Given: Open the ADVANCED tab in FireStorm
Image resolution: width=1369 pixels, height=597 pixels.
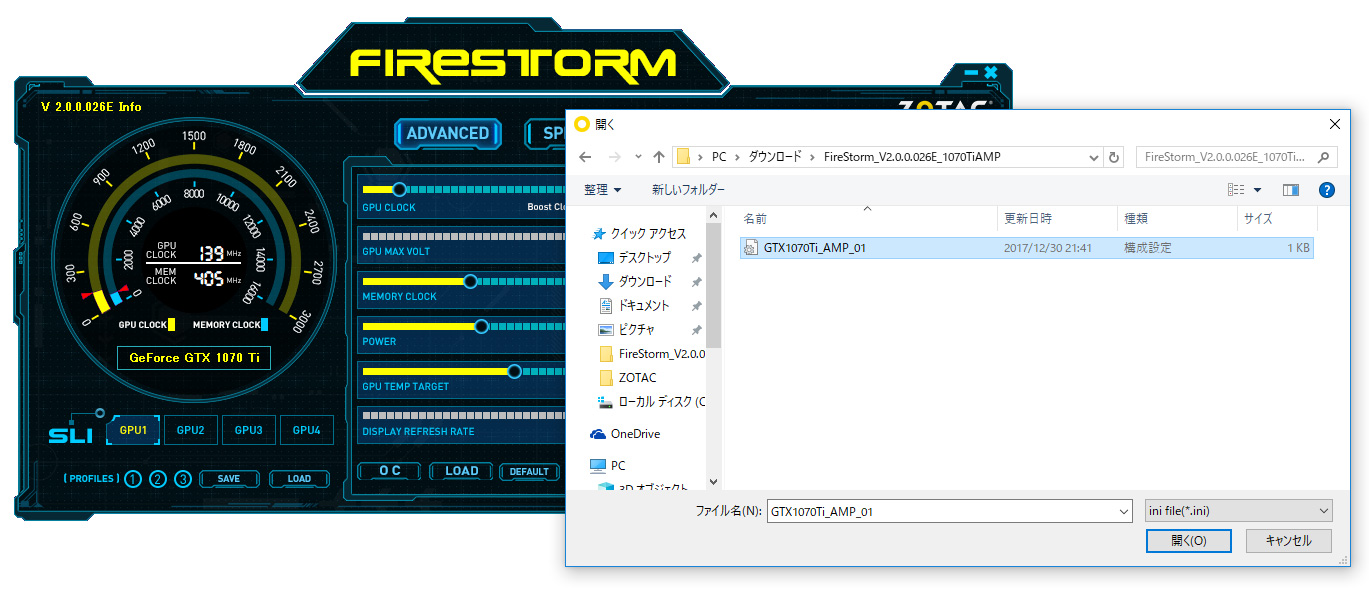Looking at the screenshot, I should (x=448, y=133).
